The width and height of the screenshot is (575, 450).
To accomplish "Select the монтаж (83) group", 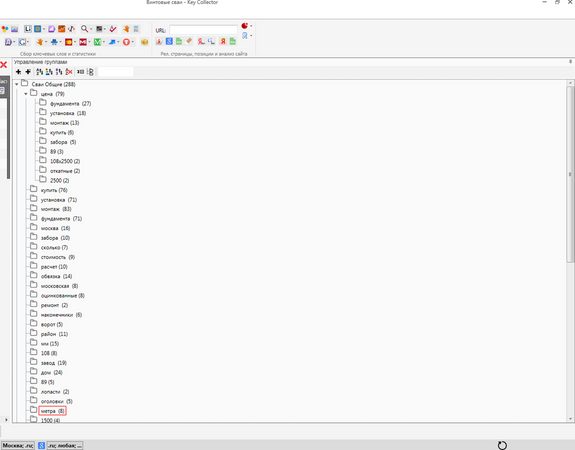I will click(x=56, y=209).
